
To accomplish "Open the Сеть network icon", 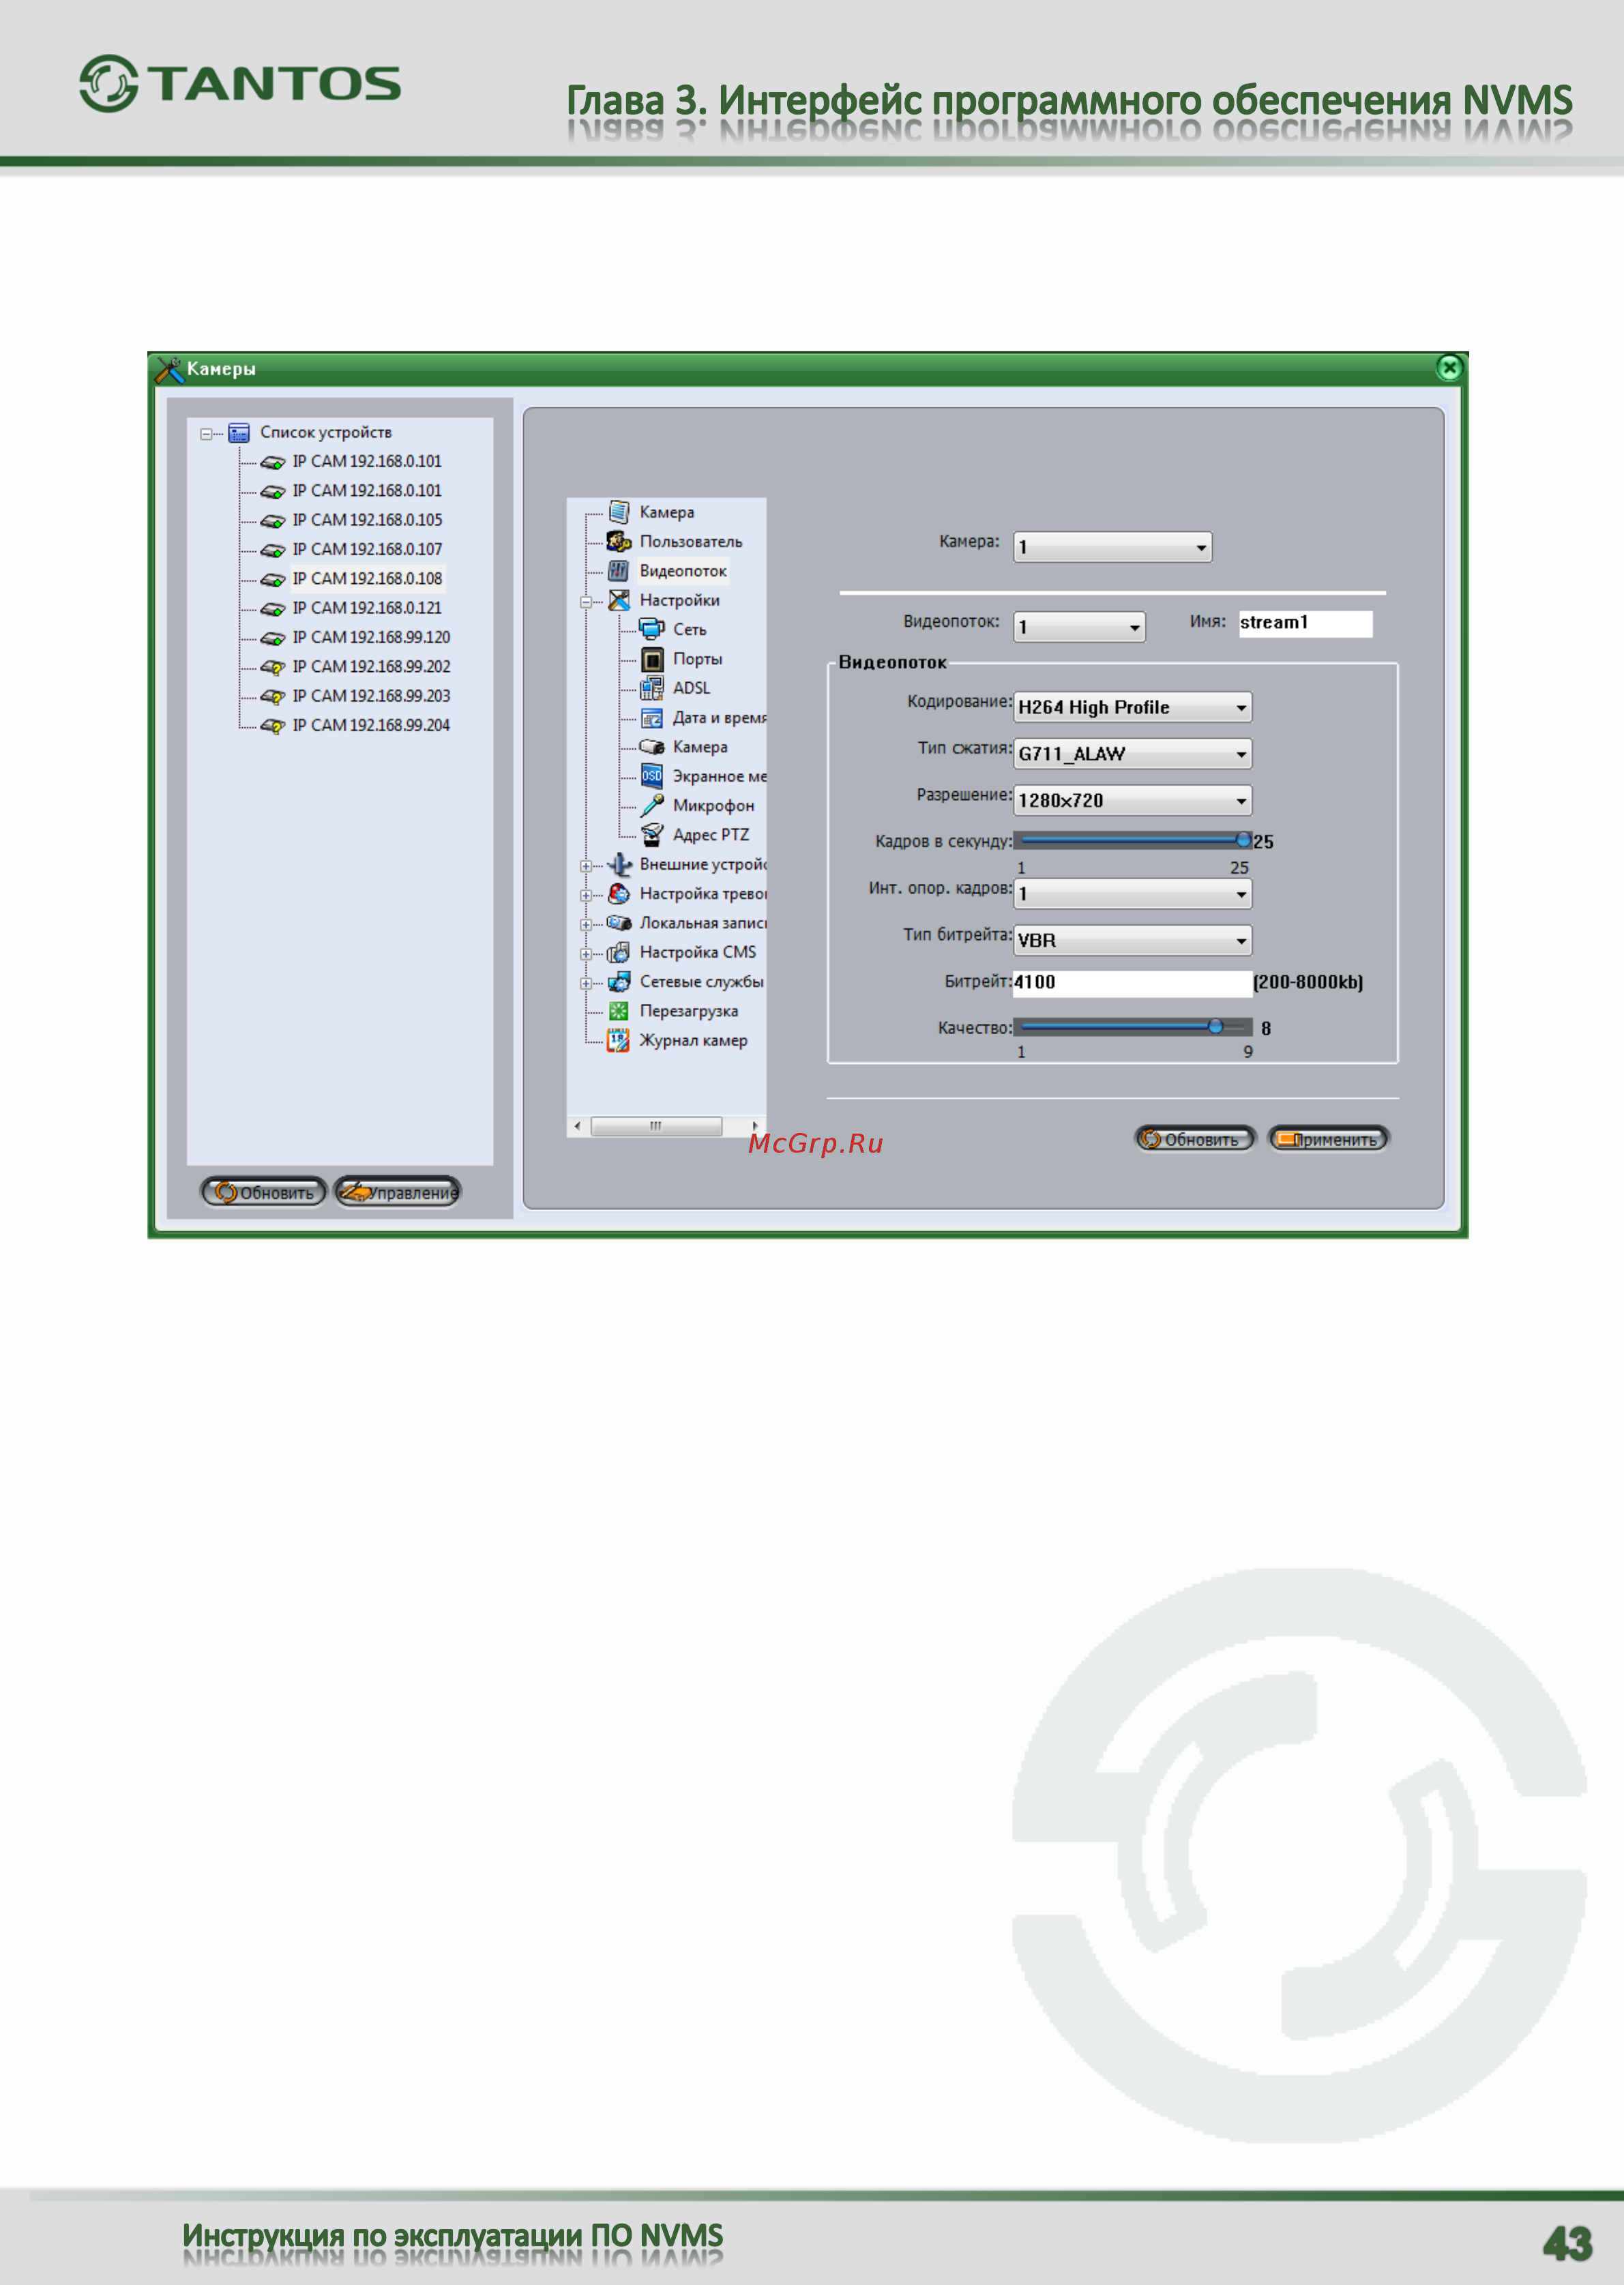I will [x=652, y=629].
